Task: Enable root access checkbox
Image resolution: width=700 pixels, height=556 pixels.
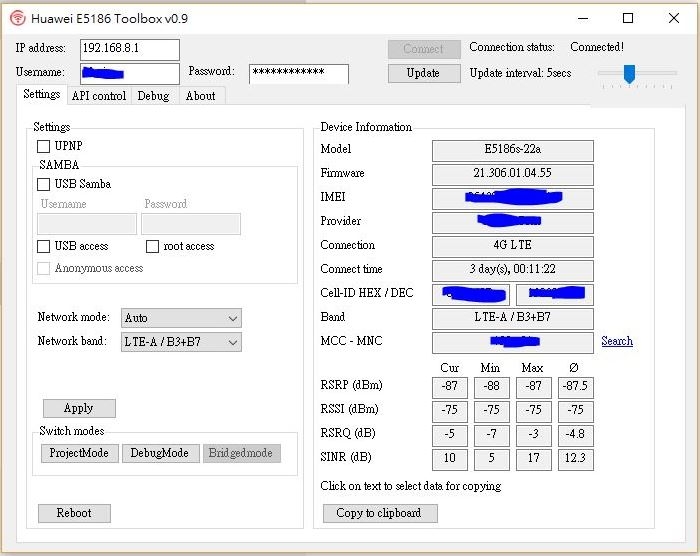Action: [x=152, y=246]
